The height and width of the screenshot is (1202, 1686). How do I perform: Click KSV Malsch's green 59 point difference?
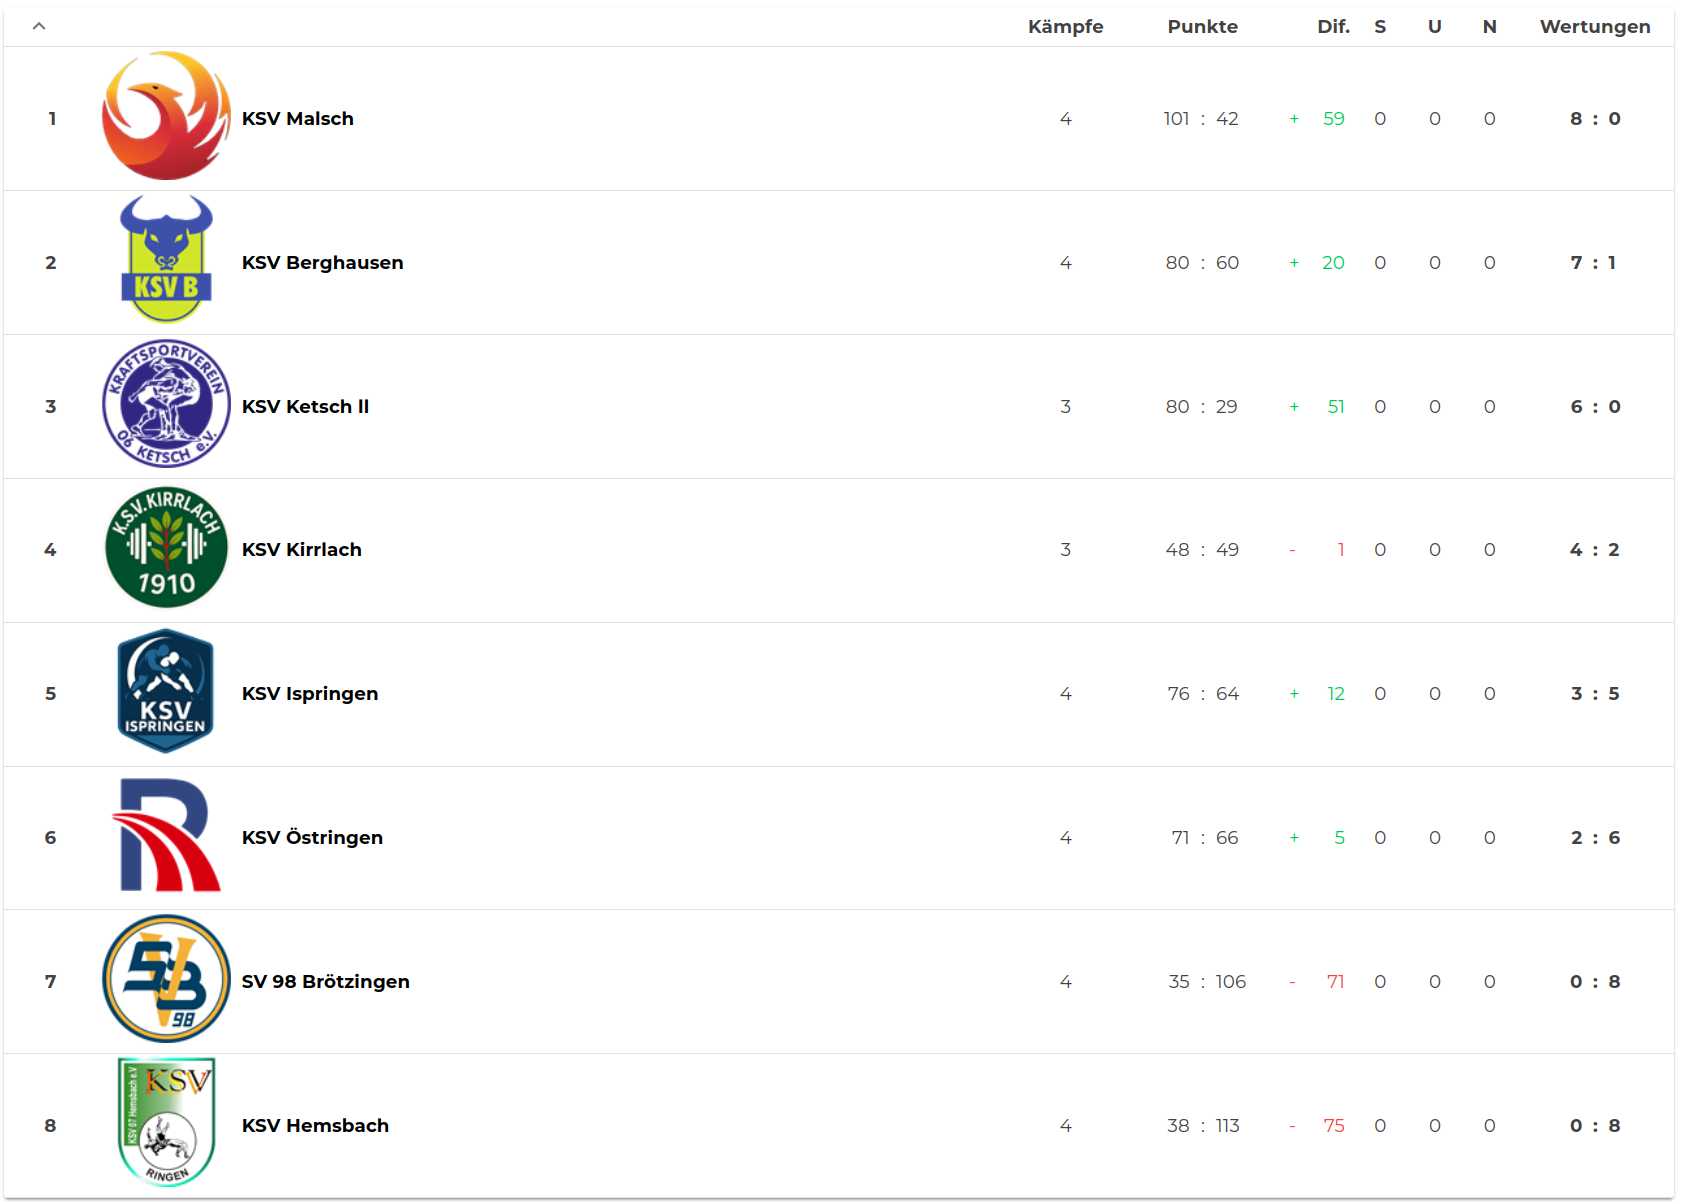coord(1333,119)
